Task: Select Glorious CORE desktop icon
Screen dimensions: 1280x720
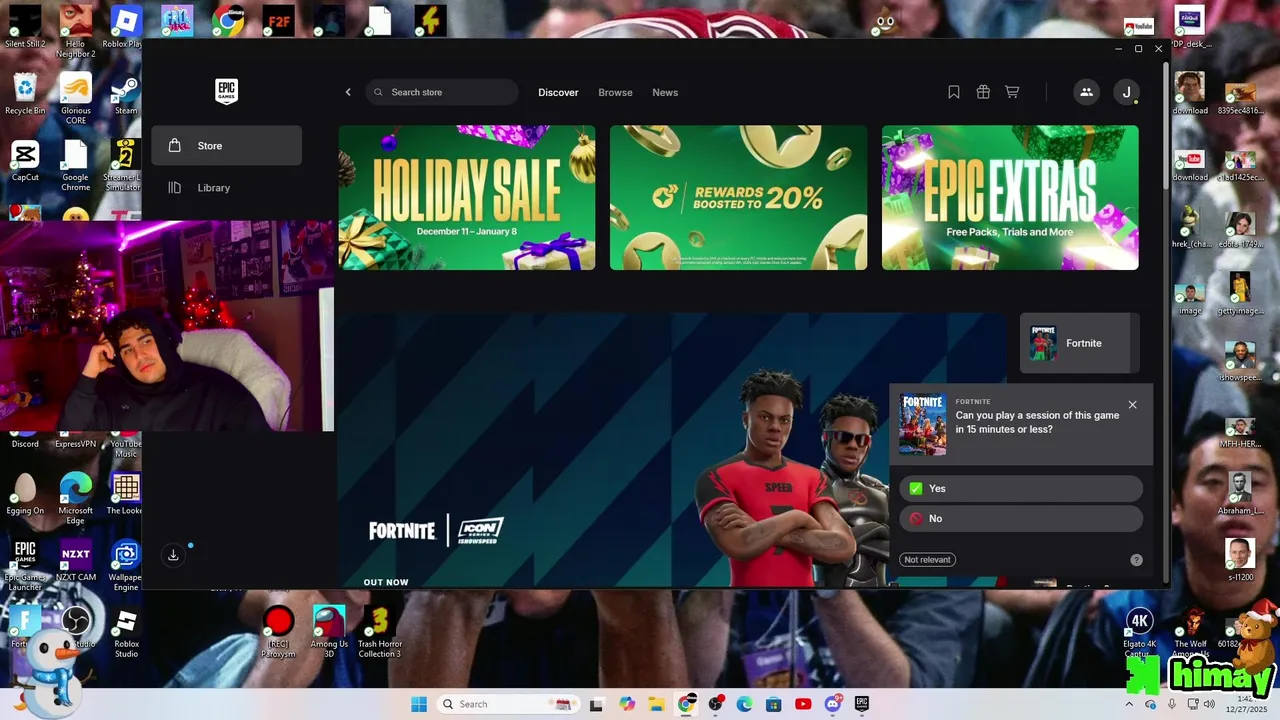Action: coord(76,98)
